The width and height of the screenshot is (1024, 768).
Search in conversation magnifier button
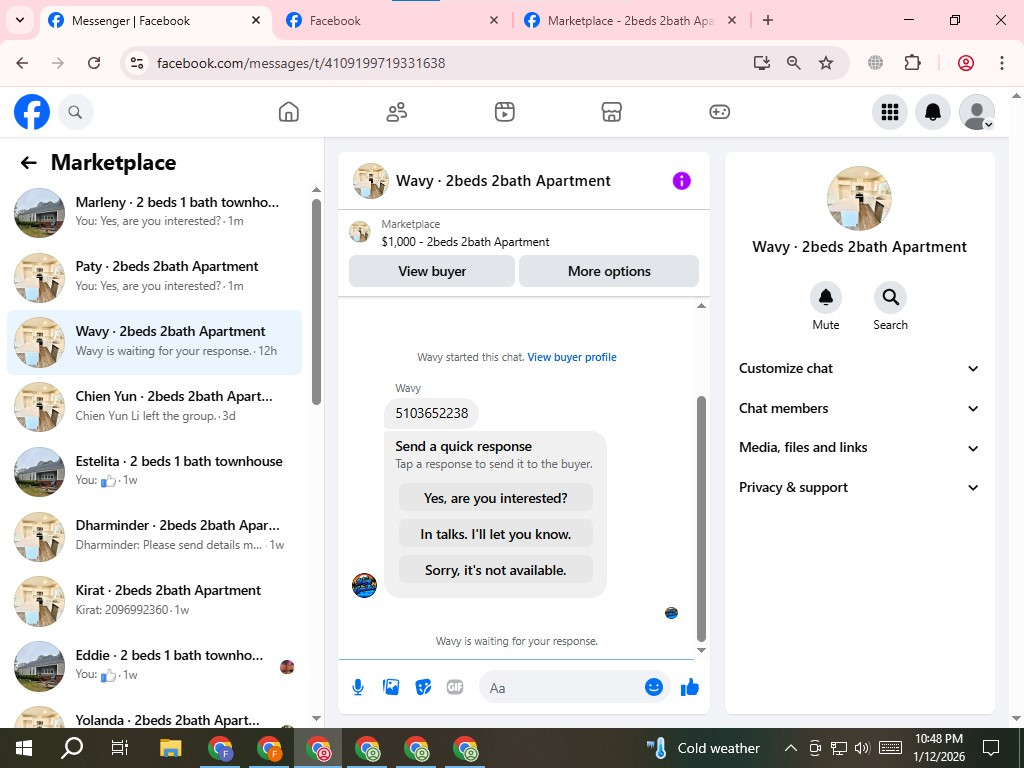click(890, 298)
